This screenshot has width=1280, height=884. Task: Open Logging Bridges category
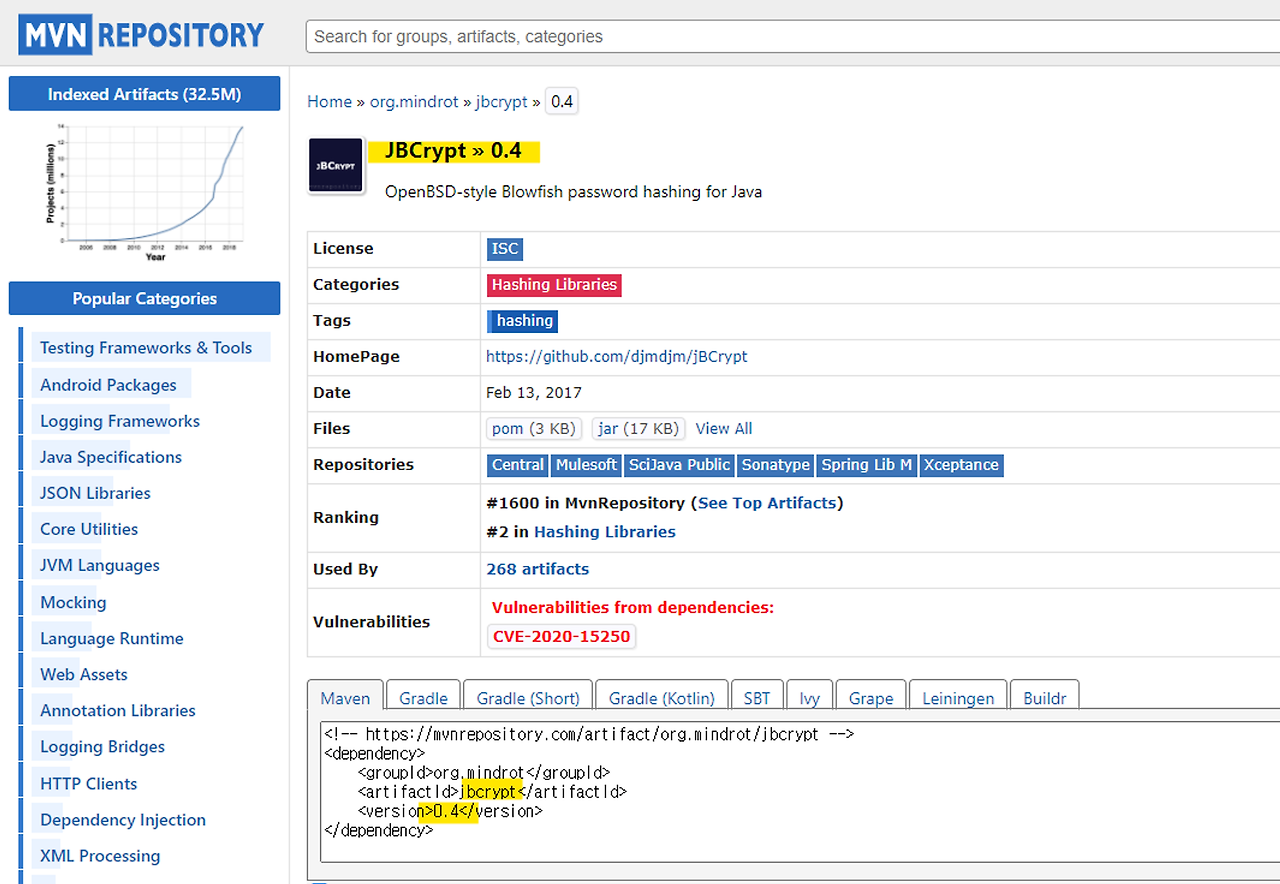[x=102, y=746]
